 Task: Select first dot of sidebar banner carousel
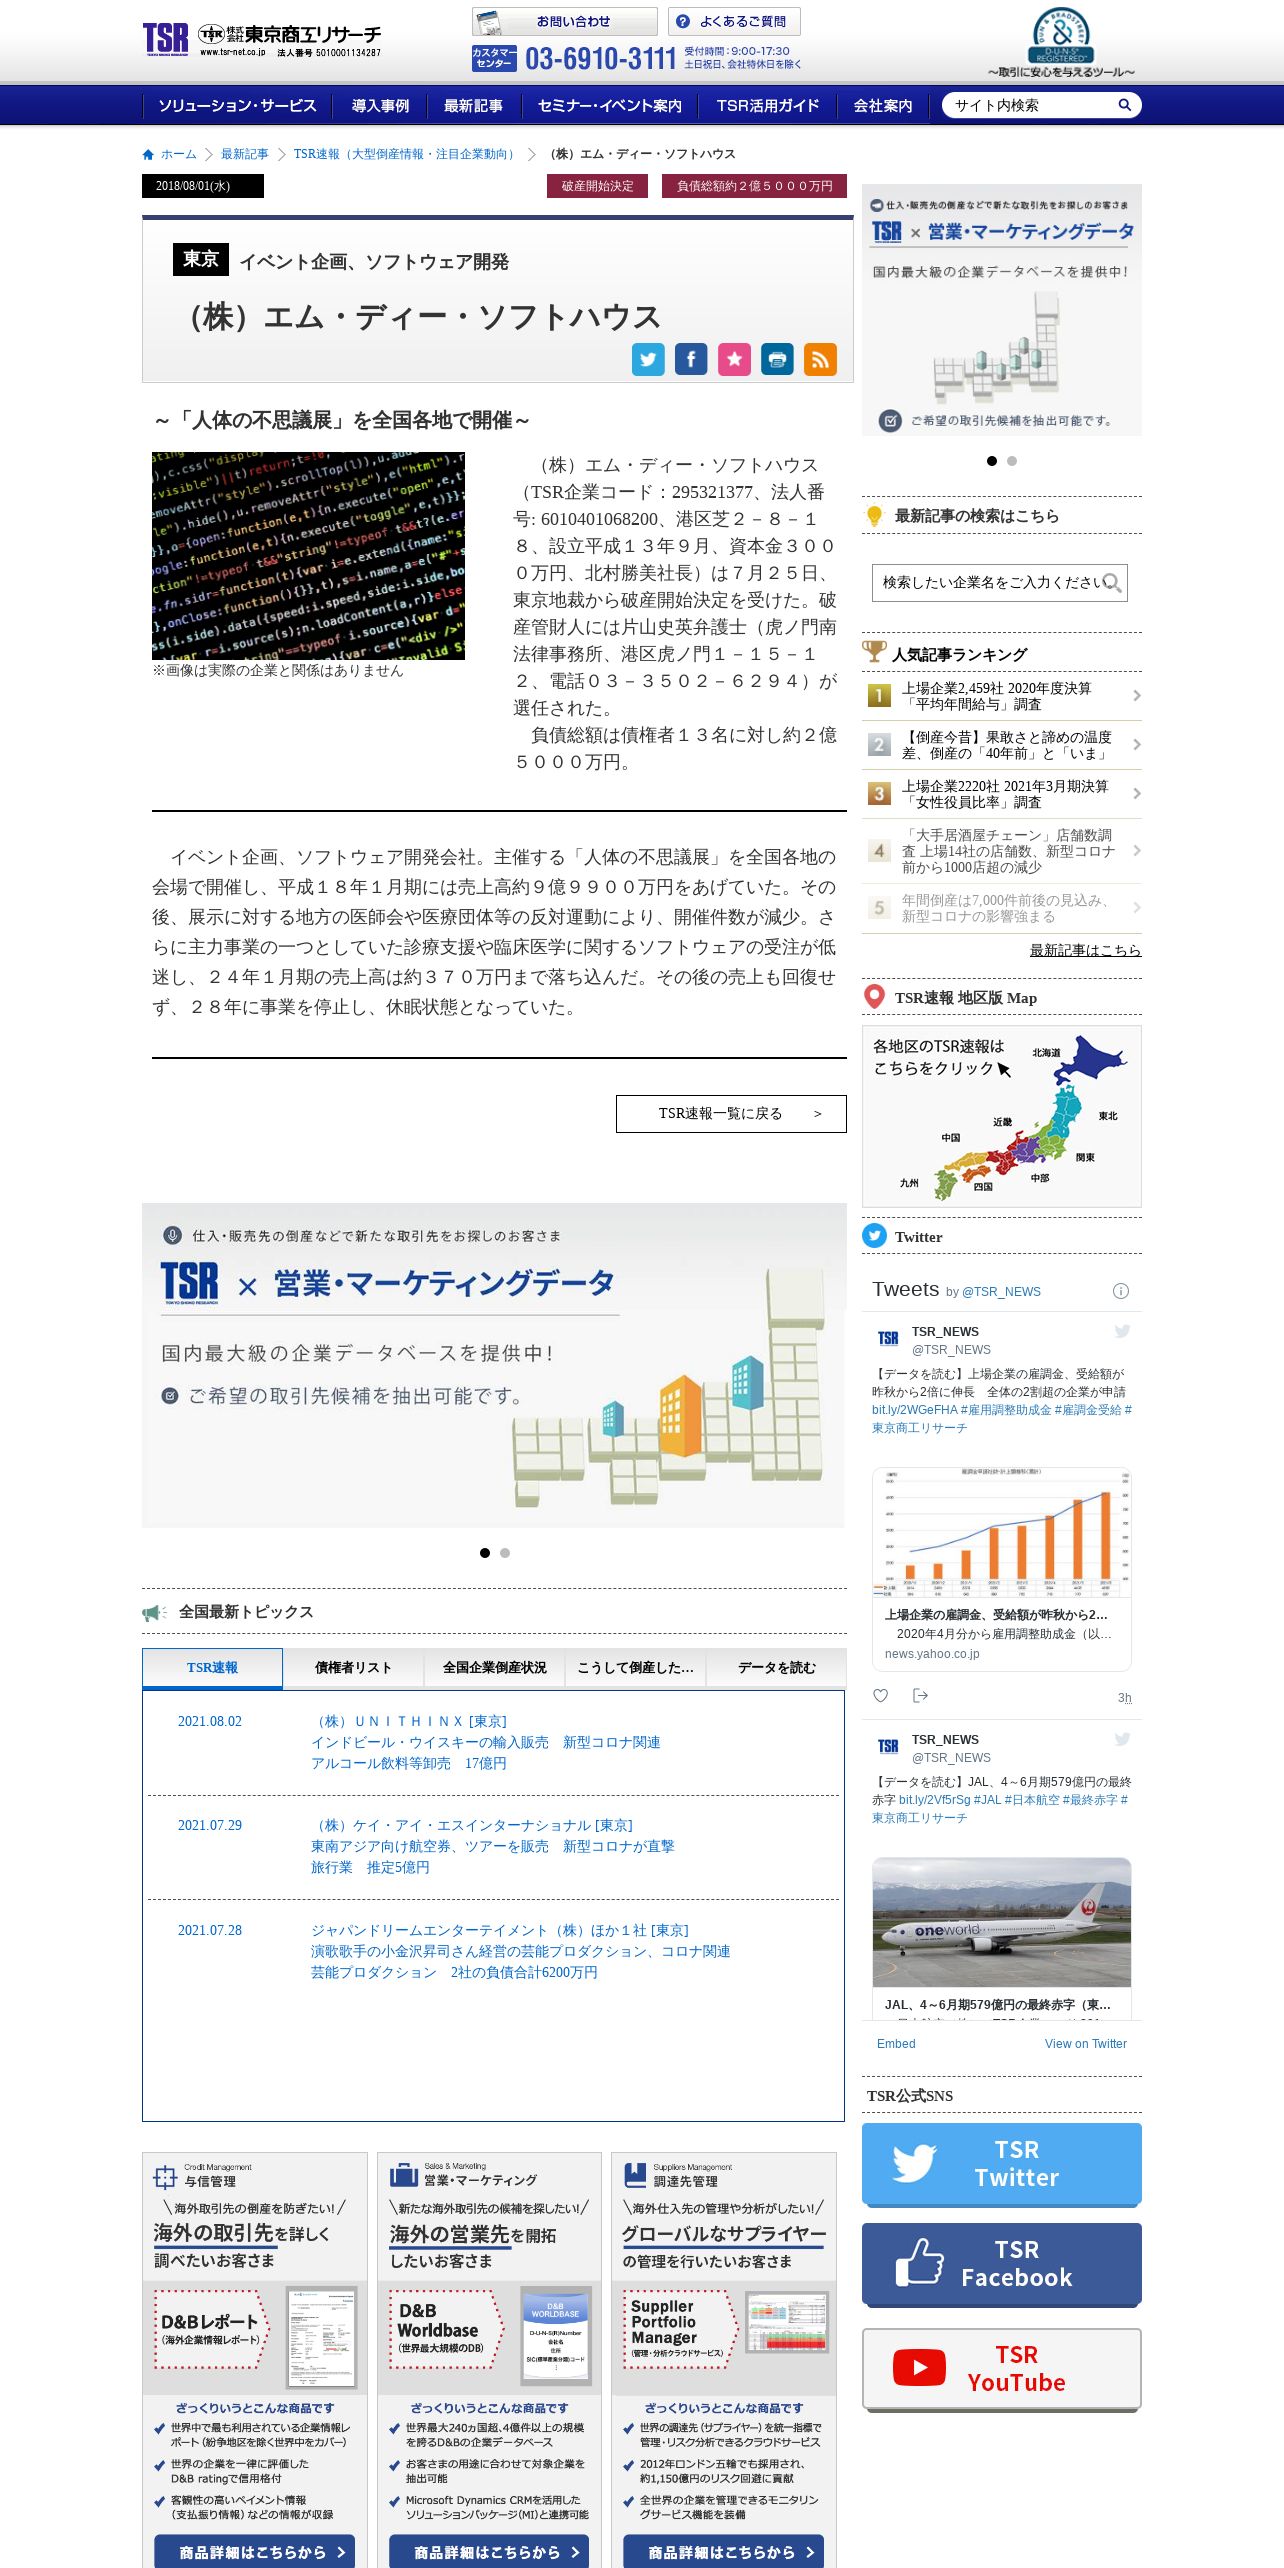tap(992, 461)
